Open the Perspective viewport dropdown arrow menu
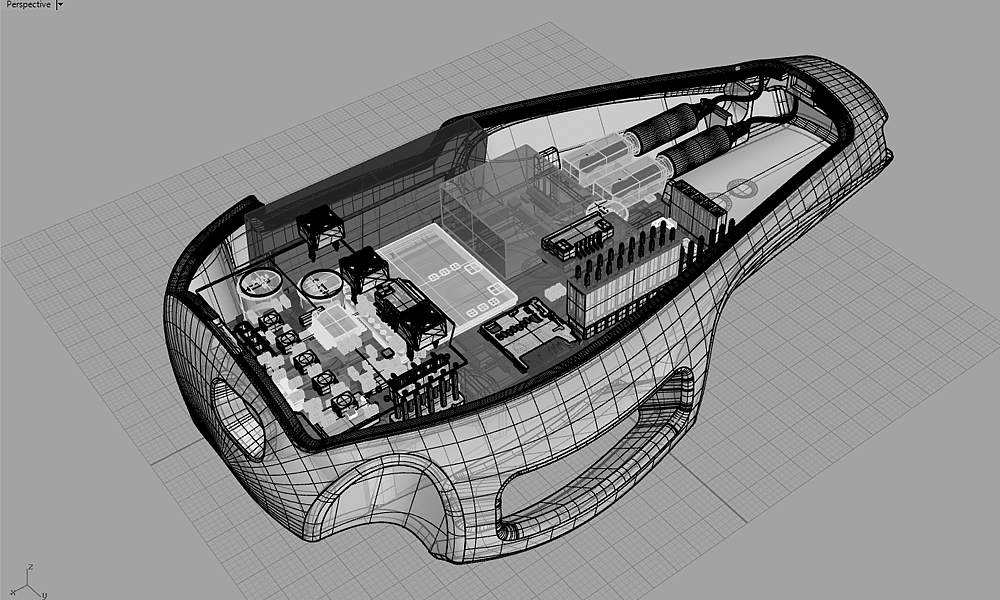Image resolution: width=1000 pixels, height=600 pixels. 60,4
